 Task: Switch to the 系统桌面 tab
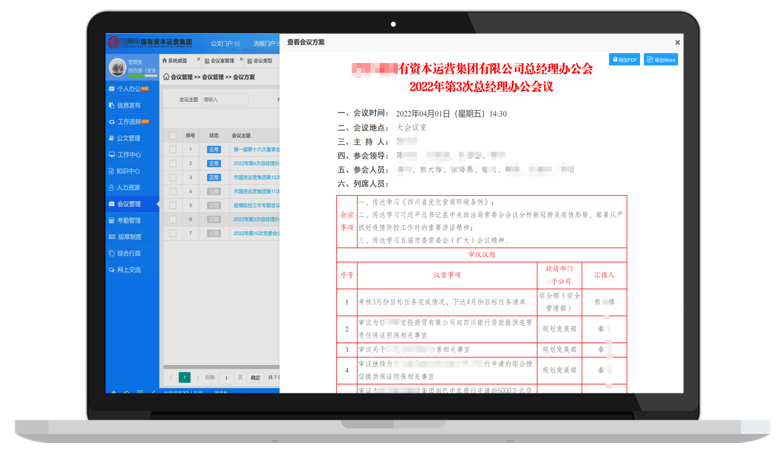click(x=175, y=60)
